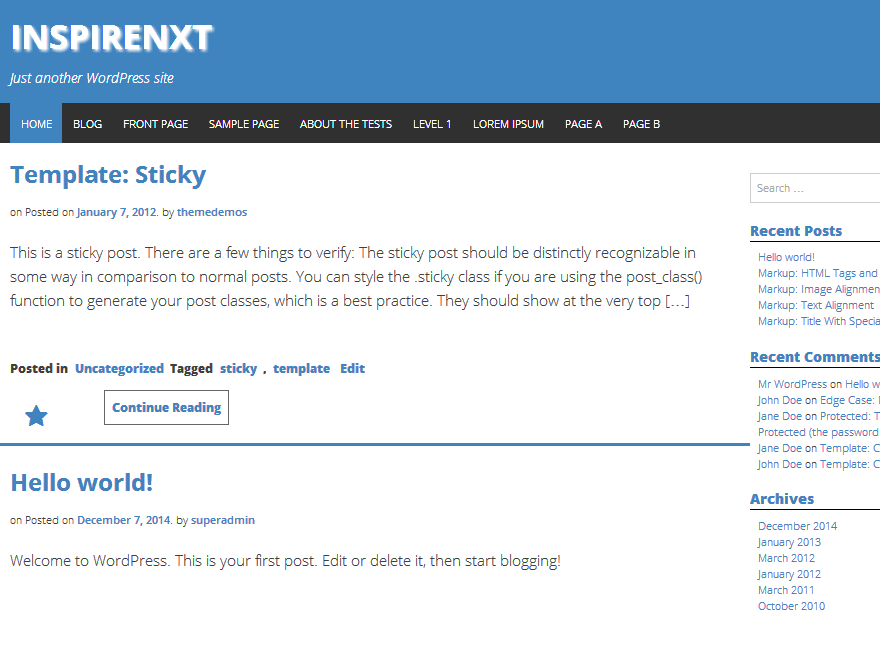Navigate to PAGE B in the navbar
The image size is (880, 660).
tap(641, 123)
